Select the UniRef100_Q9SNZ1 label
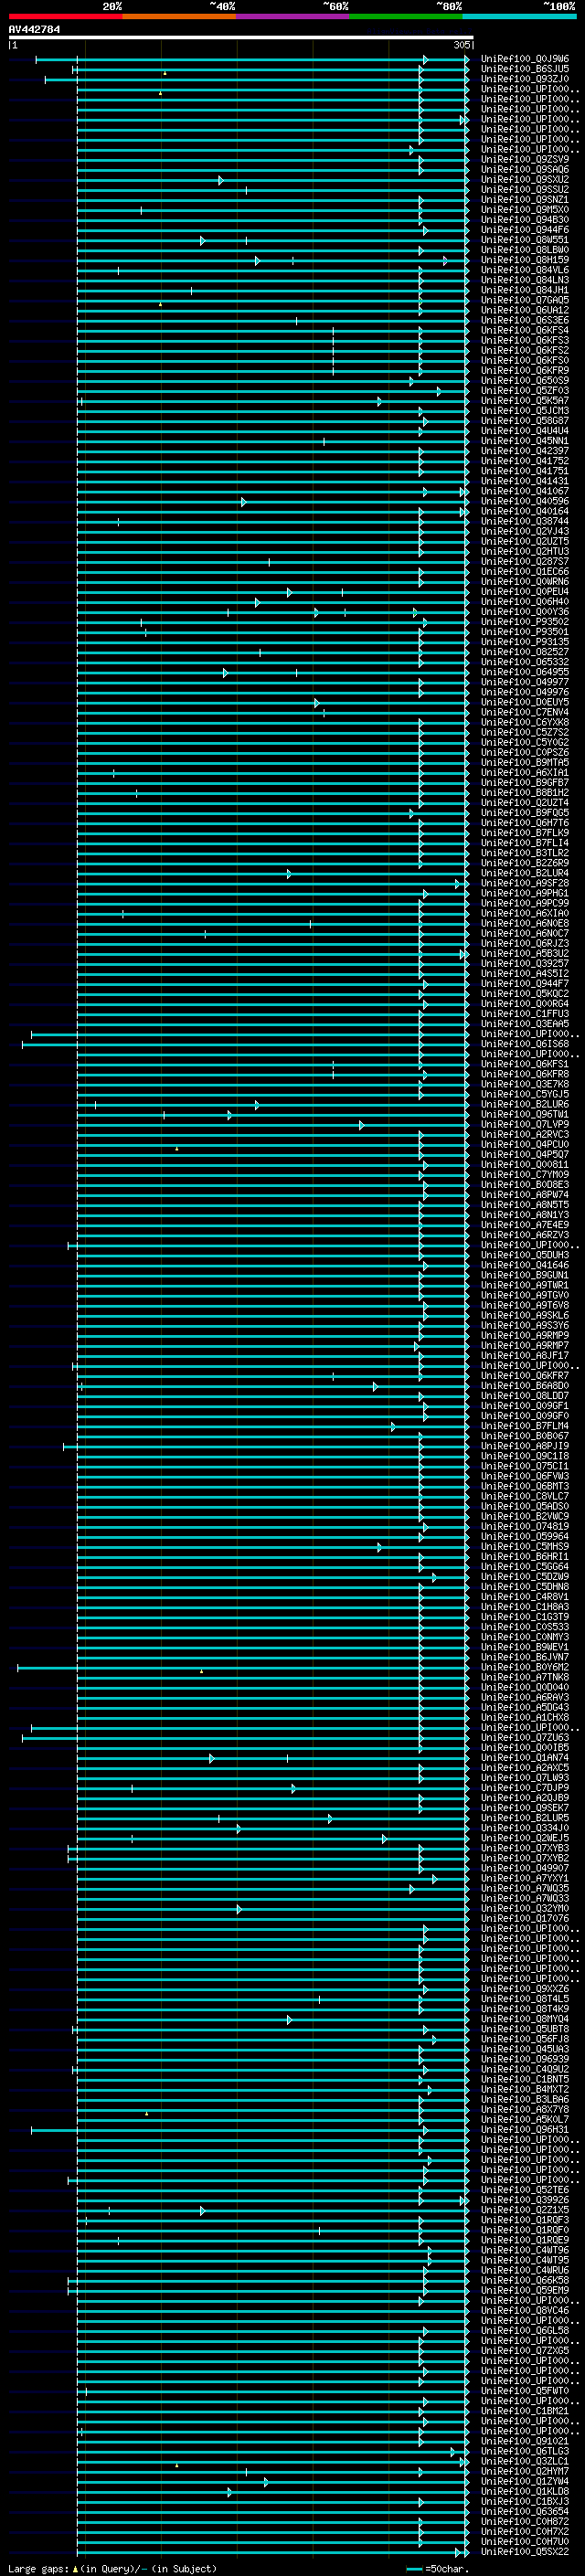This screenshot has width=585, height=2576. click(525, 200)
